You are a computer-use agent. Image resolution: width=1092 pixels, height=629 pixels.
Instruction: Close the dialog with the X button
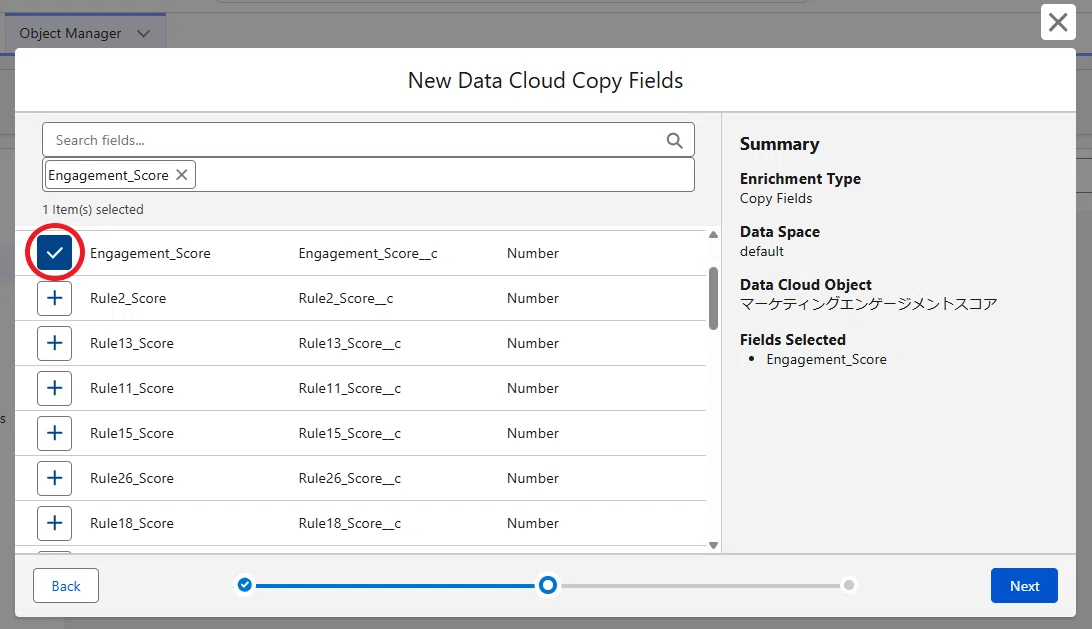click(1058, 22)
